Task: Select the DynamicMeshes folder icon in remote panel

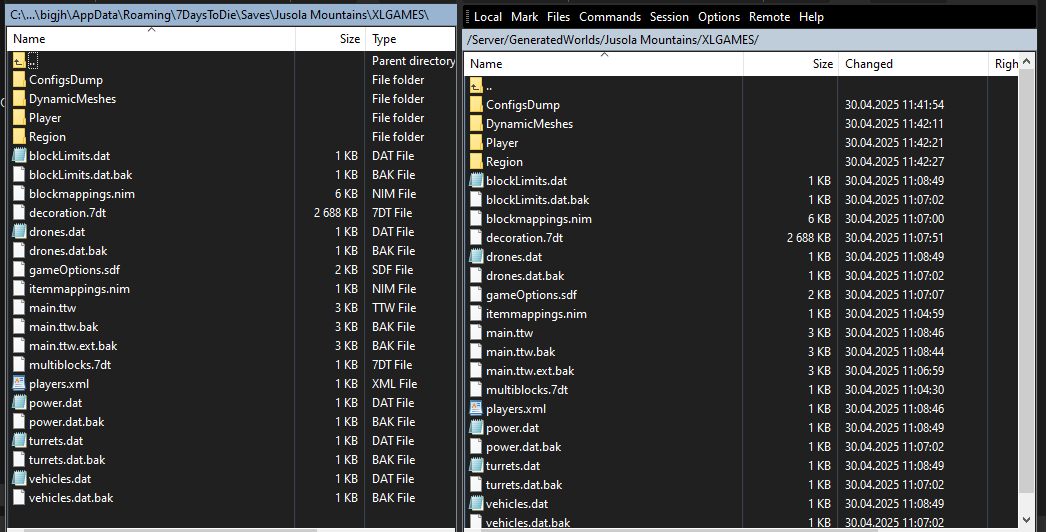Action: (x=476, y=124)
